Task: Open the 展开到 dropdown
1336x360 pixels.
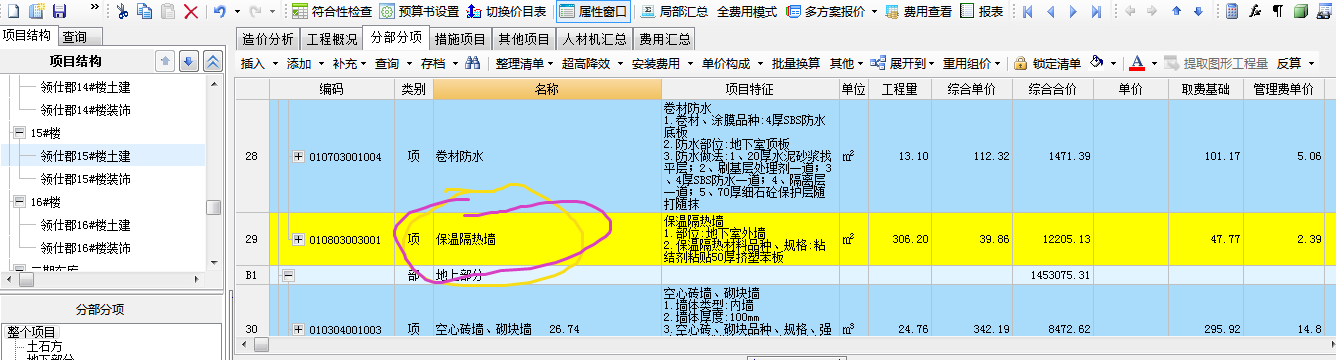Action: pos(903,63)
